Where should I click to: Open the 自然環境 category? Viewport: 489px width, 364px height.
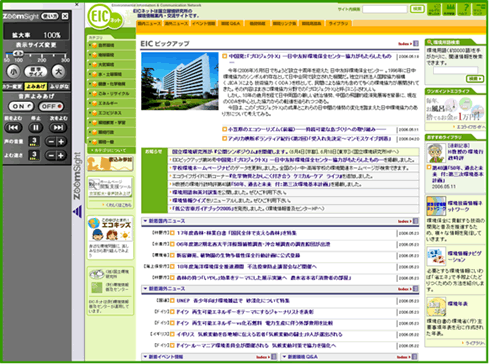(111, 45)
